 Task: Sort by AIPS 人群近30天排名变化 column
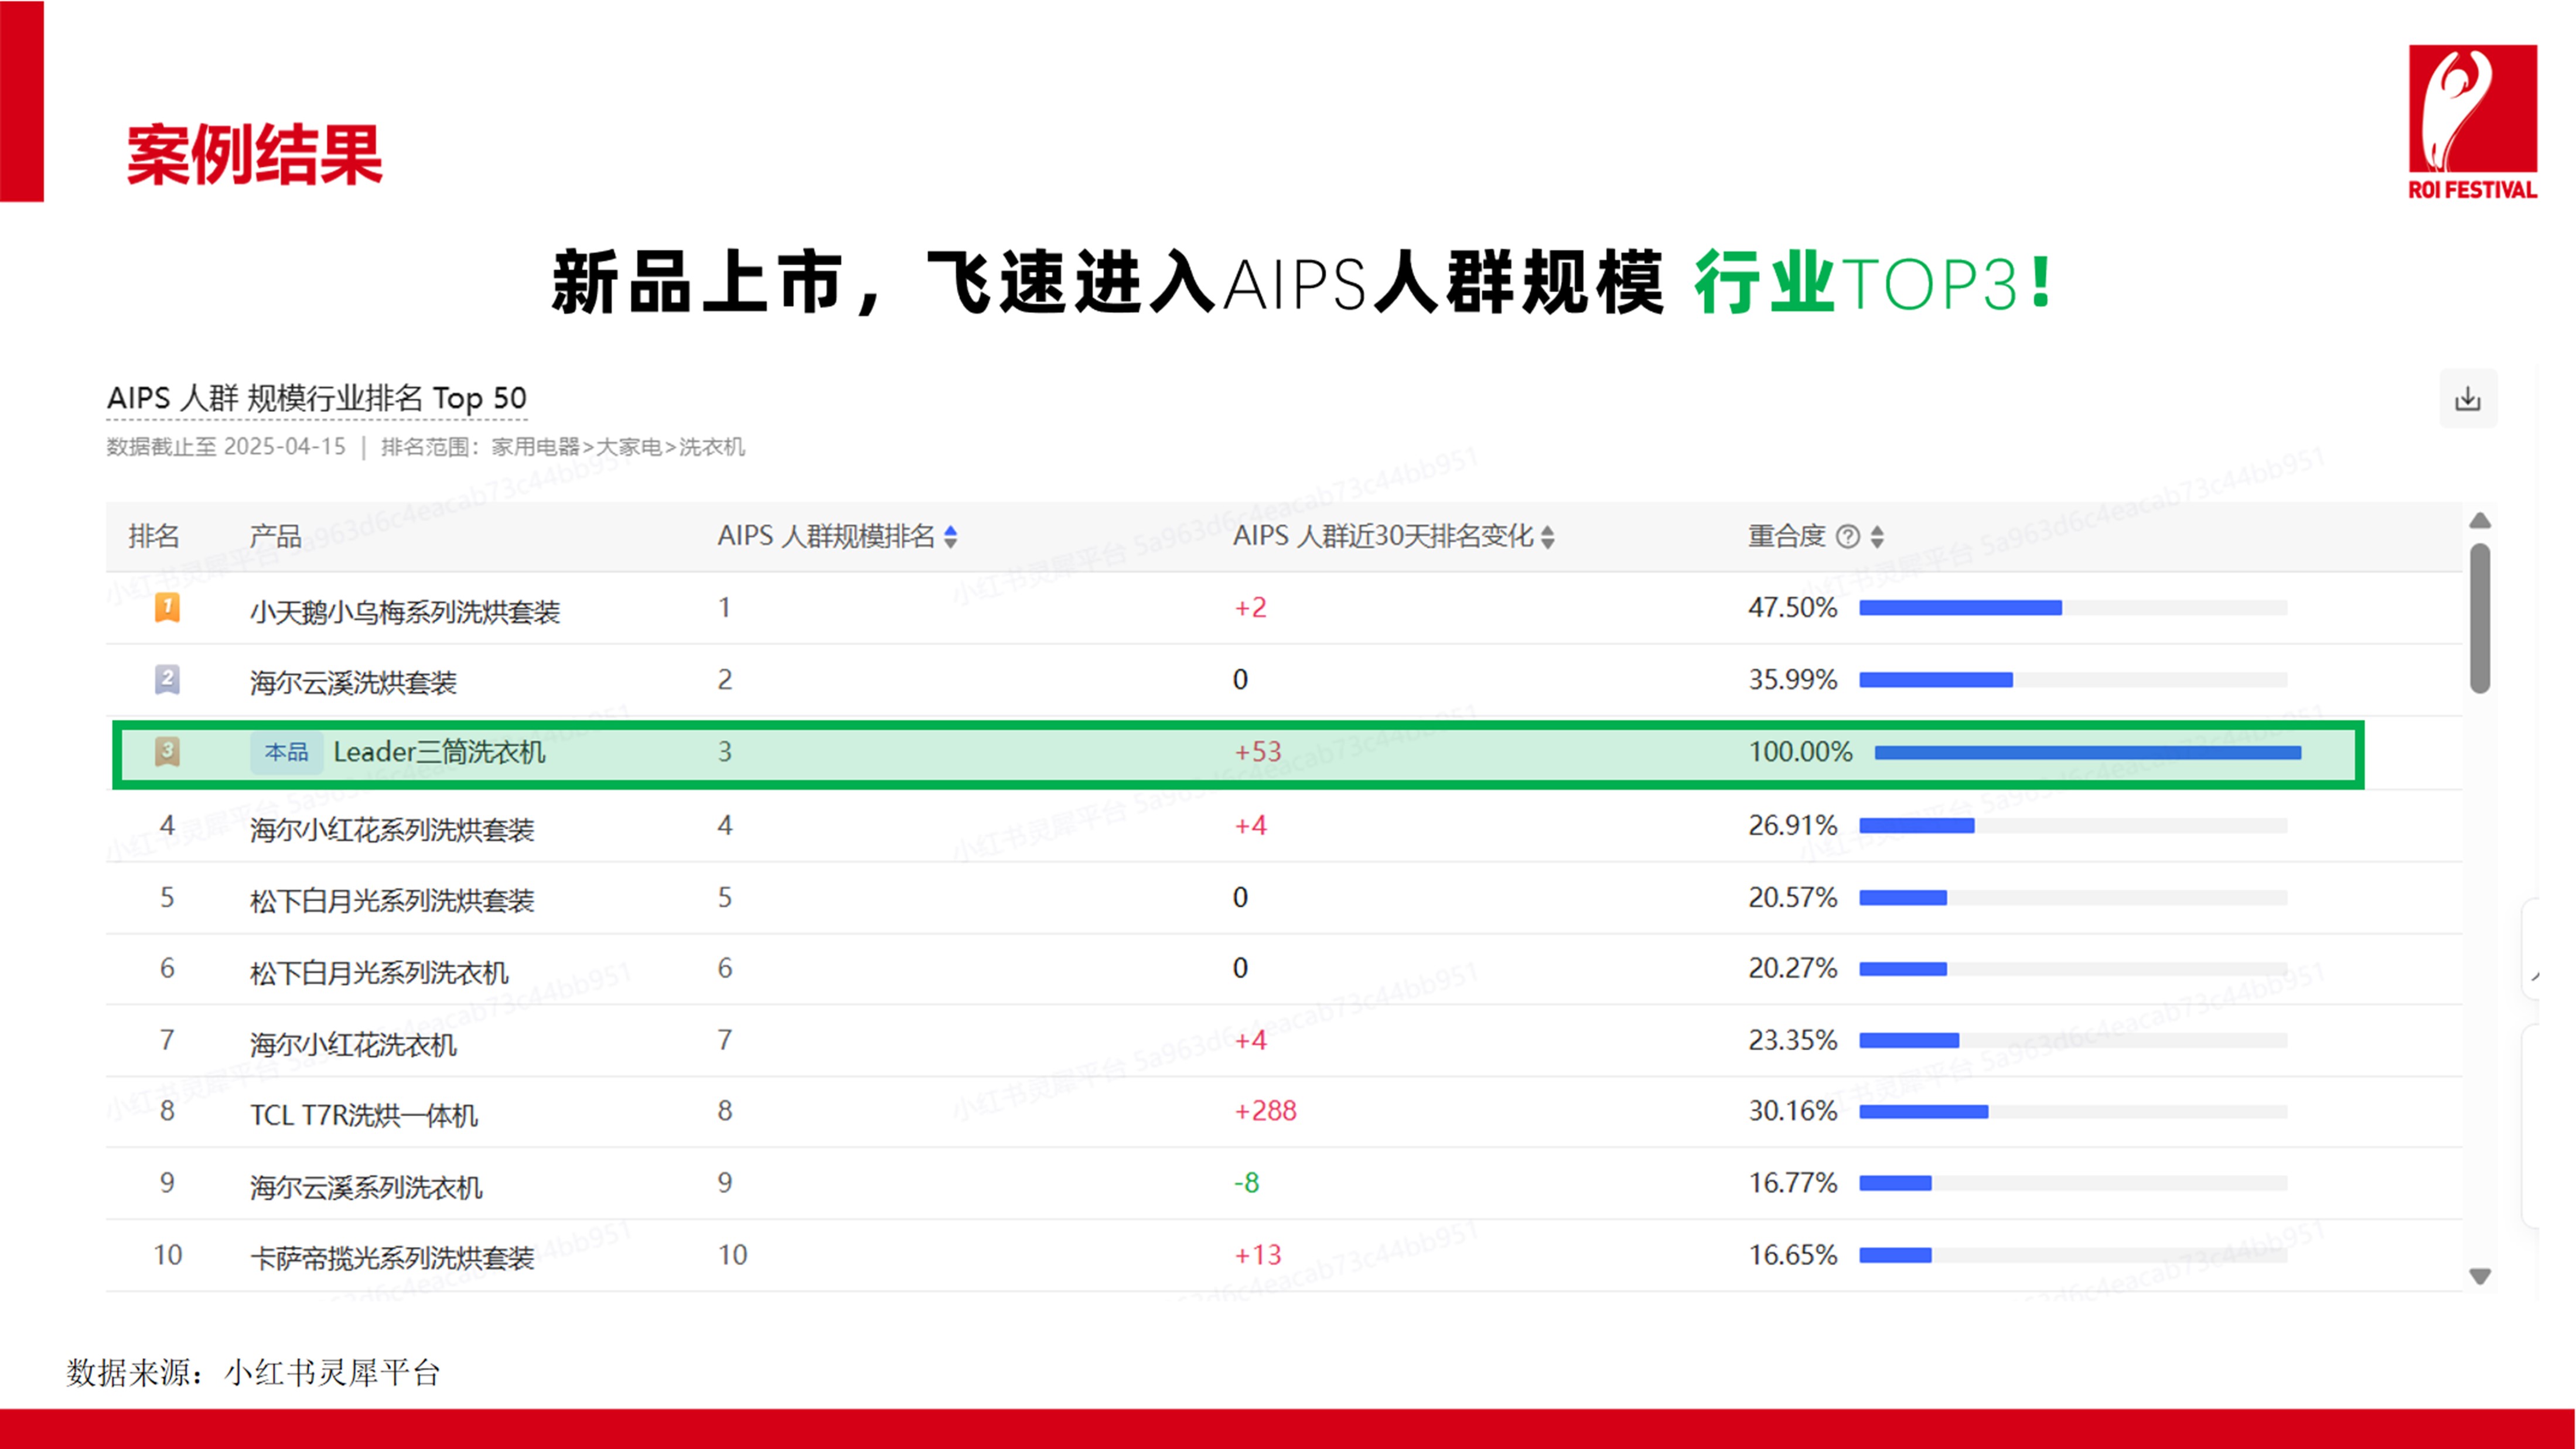click(1547, 537)
